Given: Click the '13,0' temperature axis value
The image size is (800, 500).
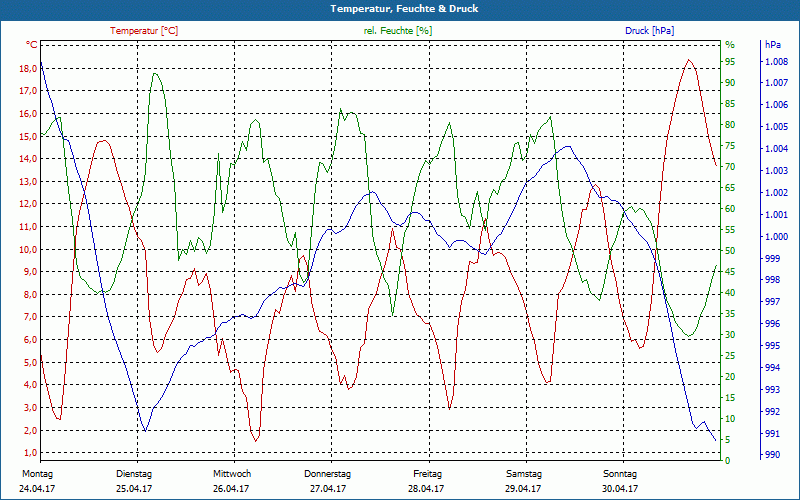Looking at the screenshot, I should (x=28, y=181).
